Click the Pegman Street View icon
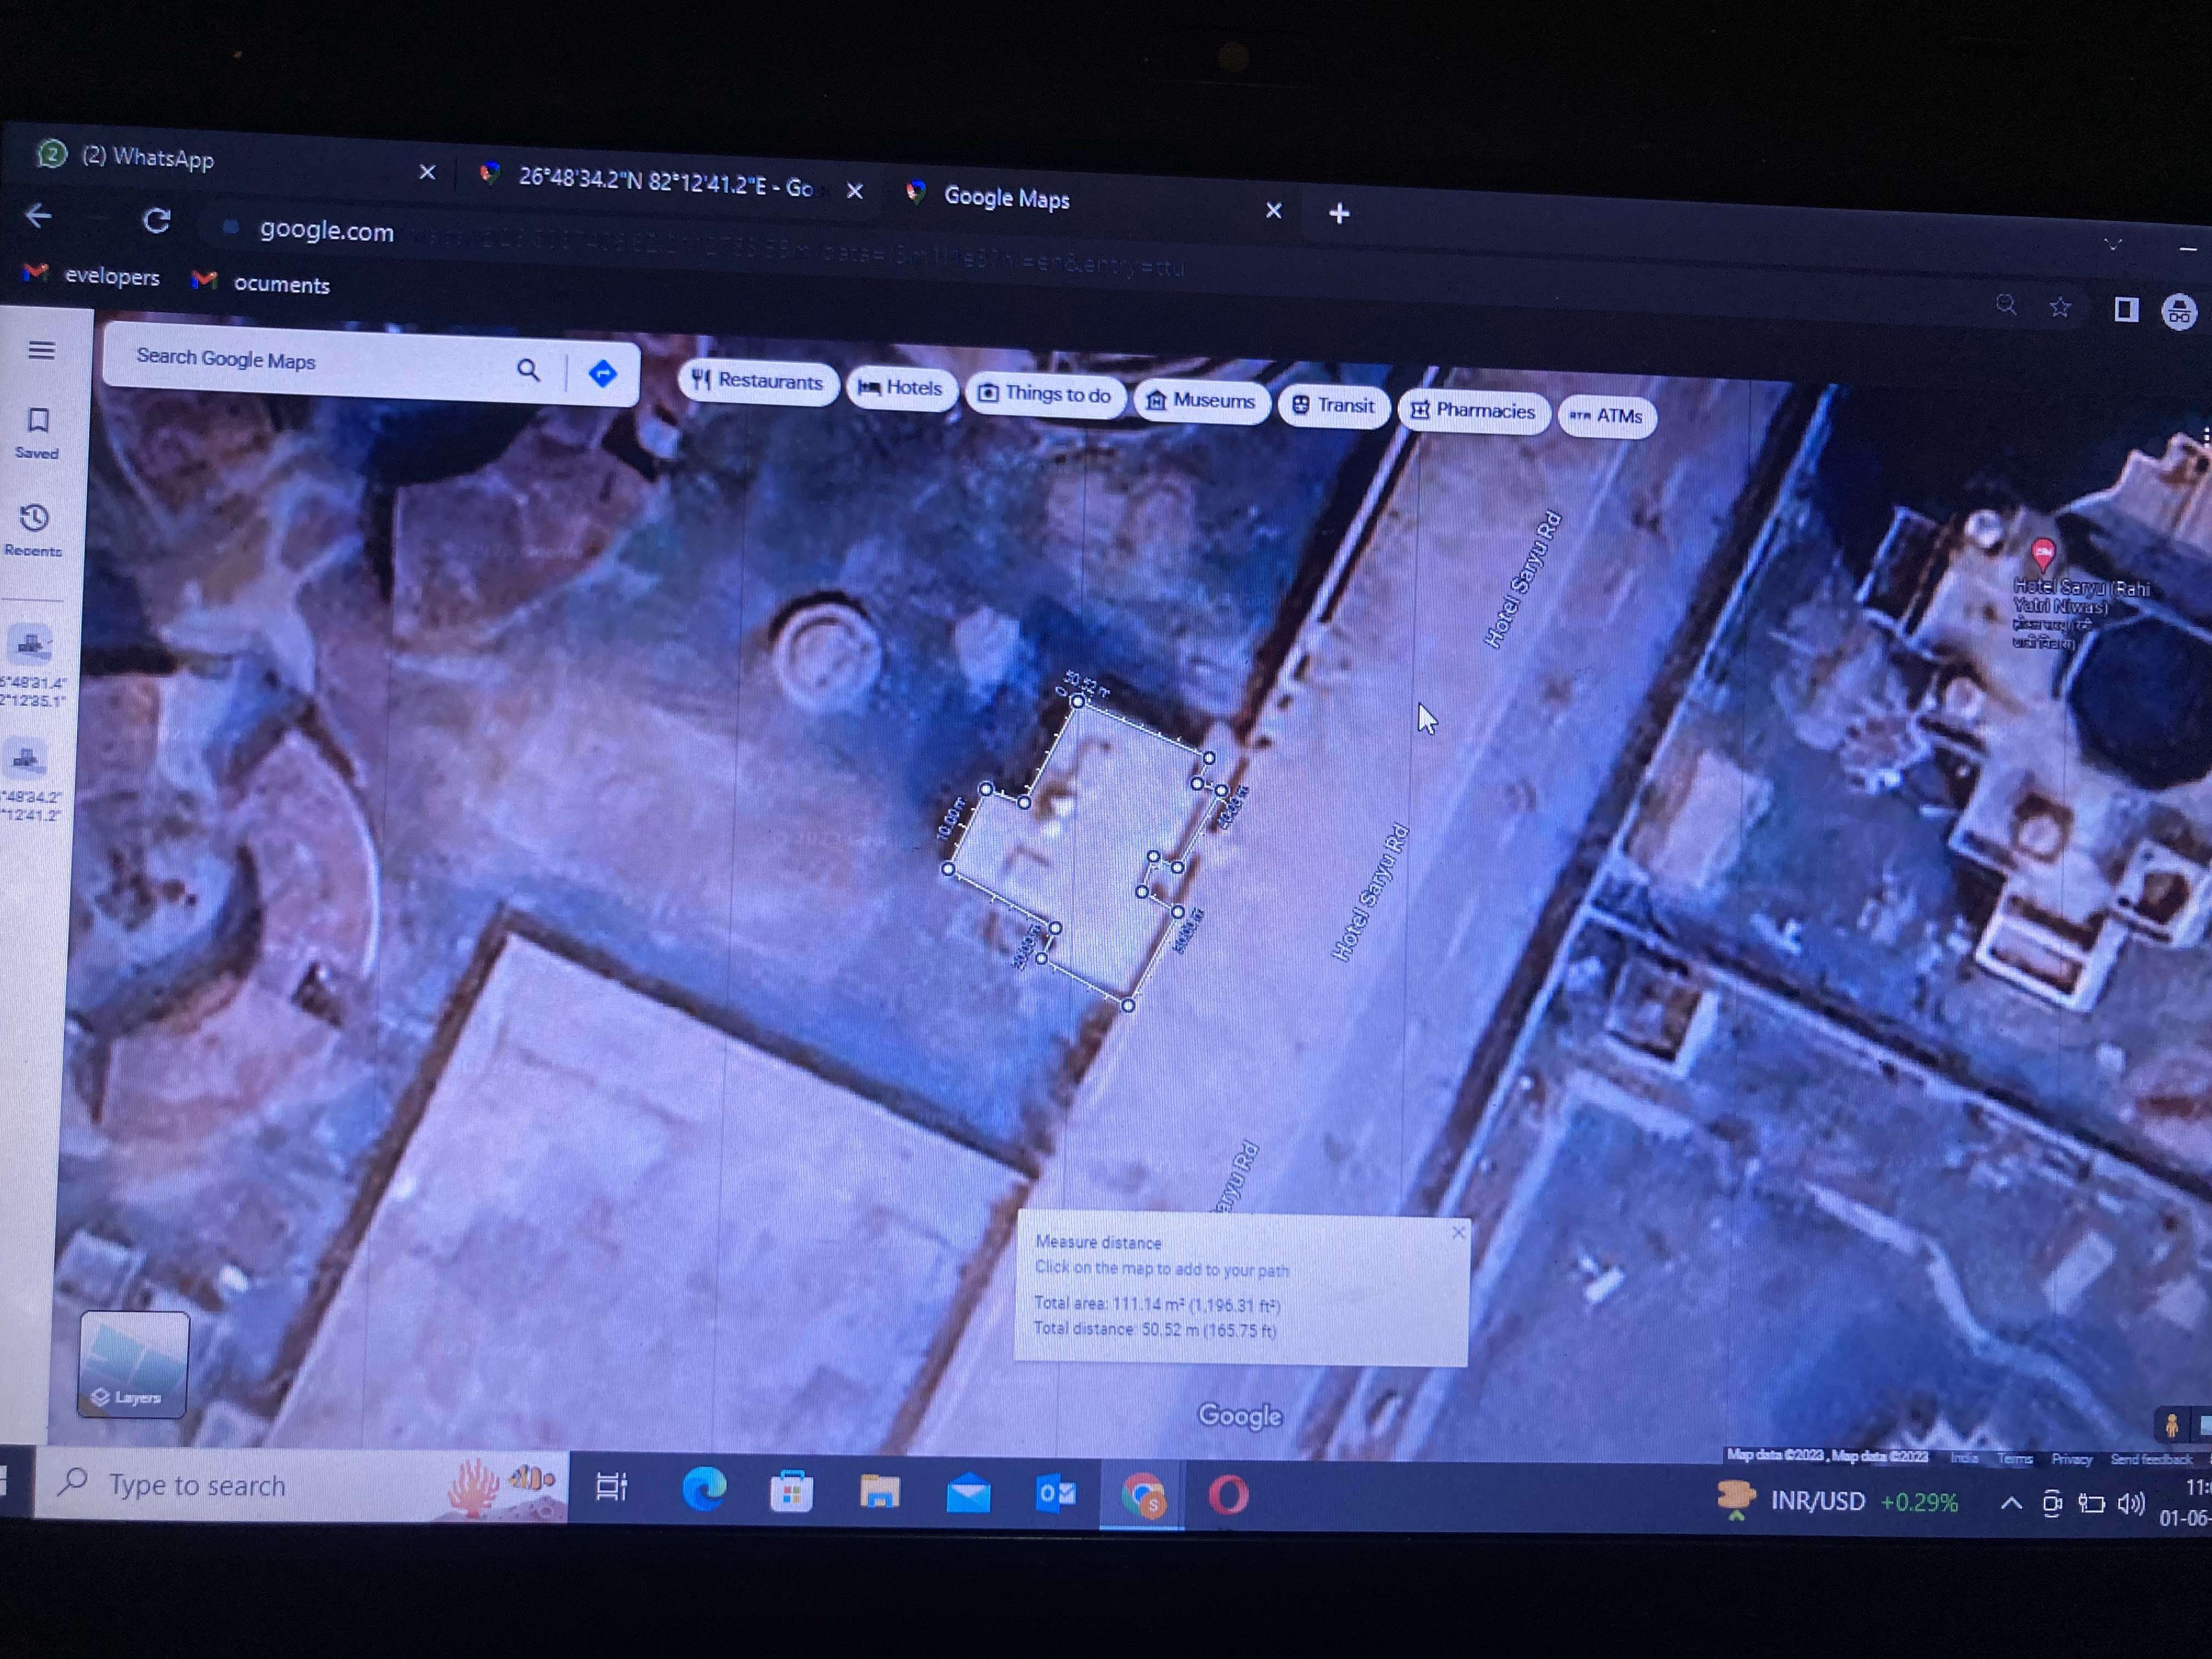 click(2171, 1425)
